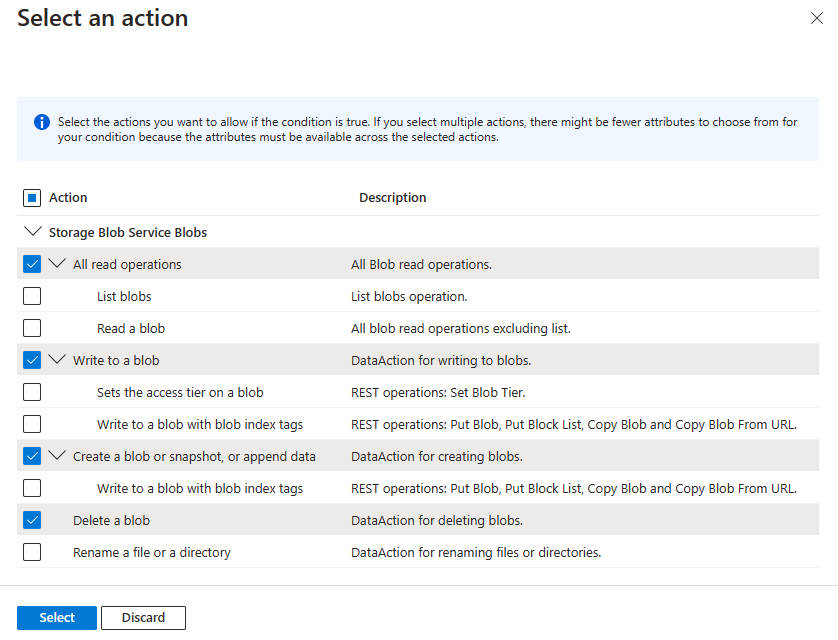Image resolution: width=838 pixels, height=640 pixels.
Task: Click the blue info icon in banner
Action: 42,122
